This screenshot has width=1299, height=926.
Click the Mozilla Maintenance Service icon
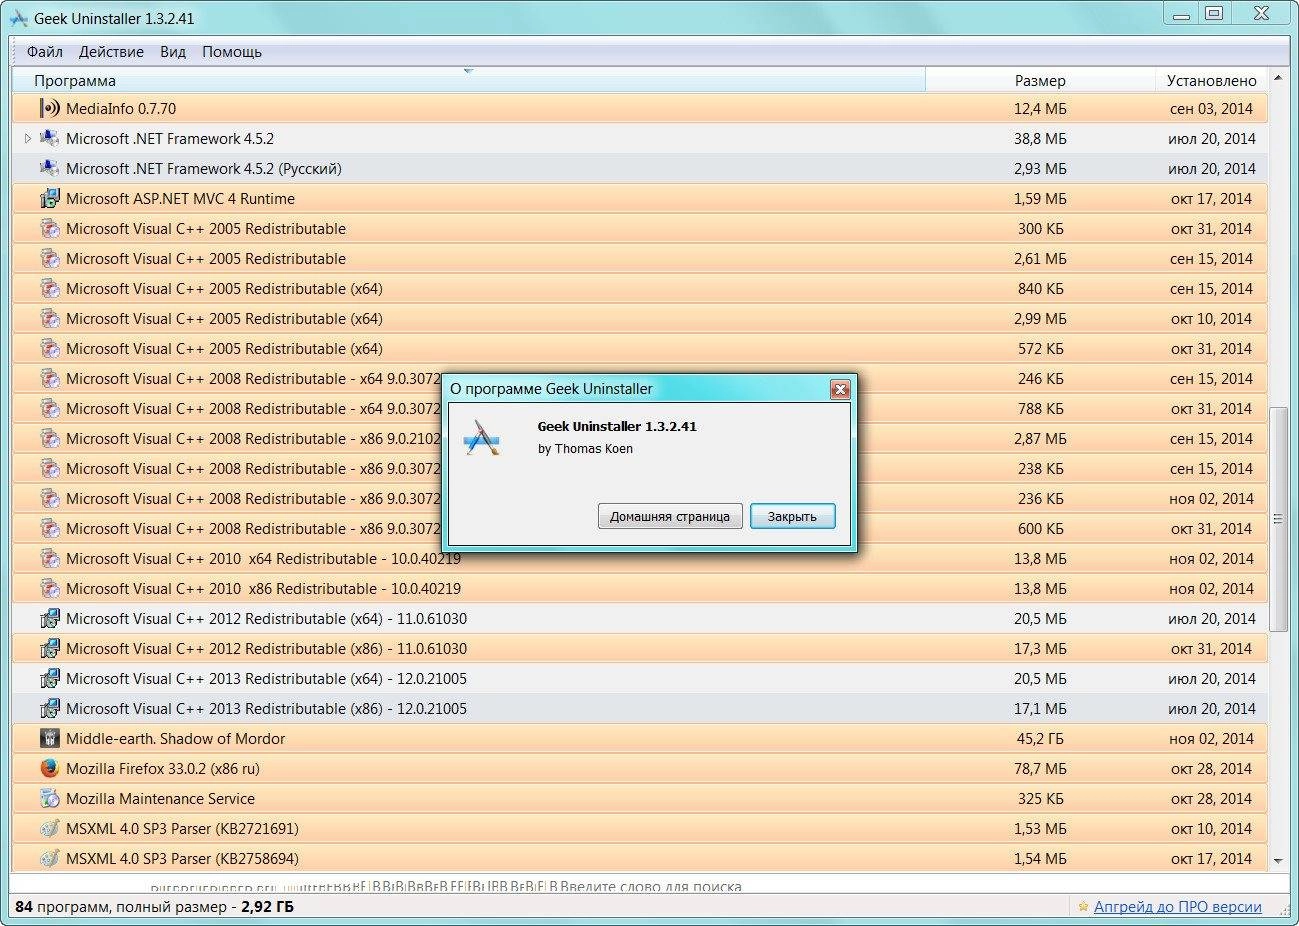pos(49,798)
